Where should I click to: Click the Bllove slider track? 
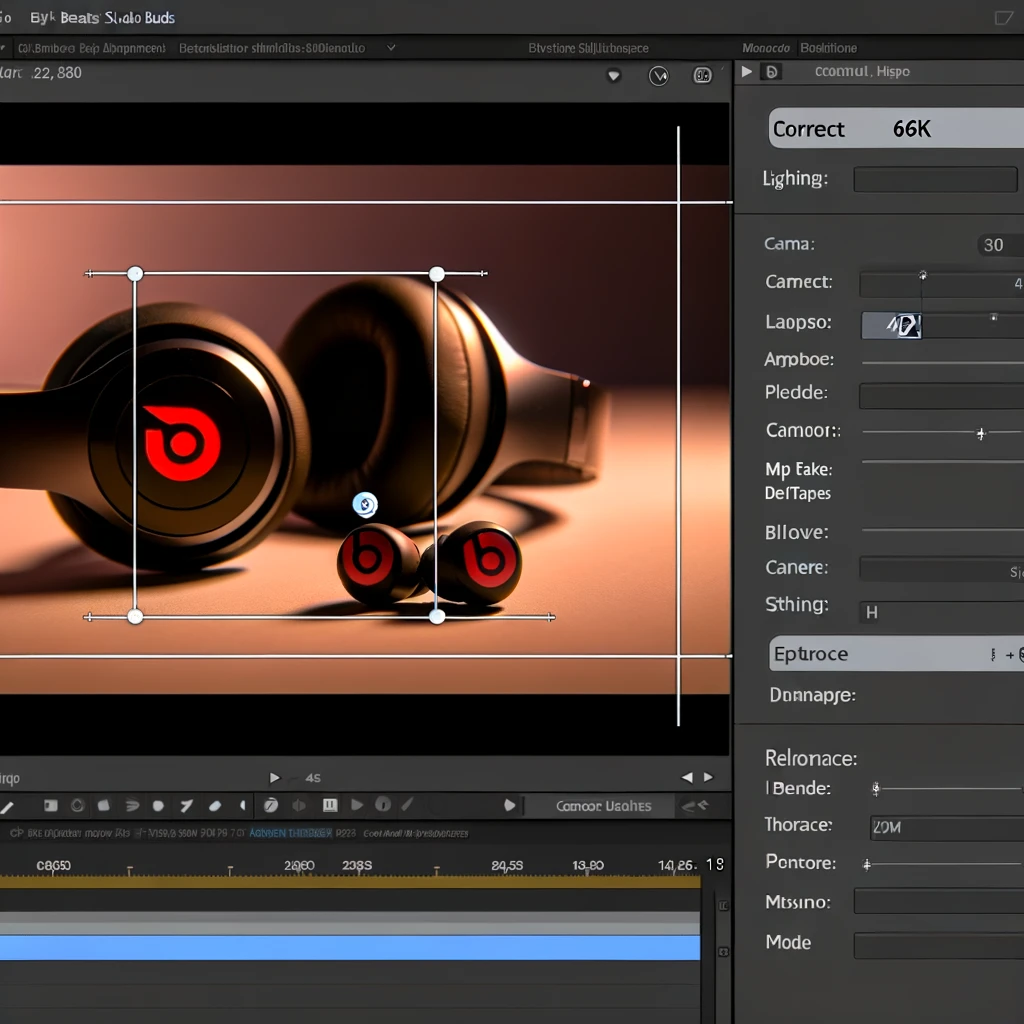[x=943, y=530]
